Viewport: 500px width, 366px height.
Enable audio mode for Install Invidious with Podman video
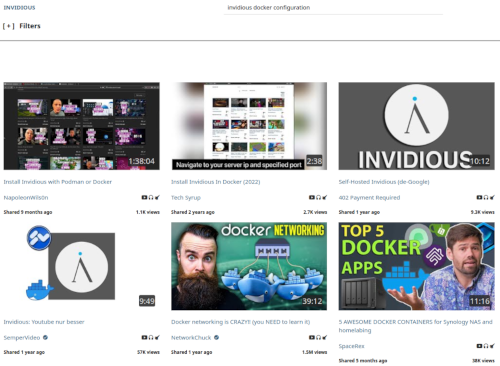click(x=151, y=197)
